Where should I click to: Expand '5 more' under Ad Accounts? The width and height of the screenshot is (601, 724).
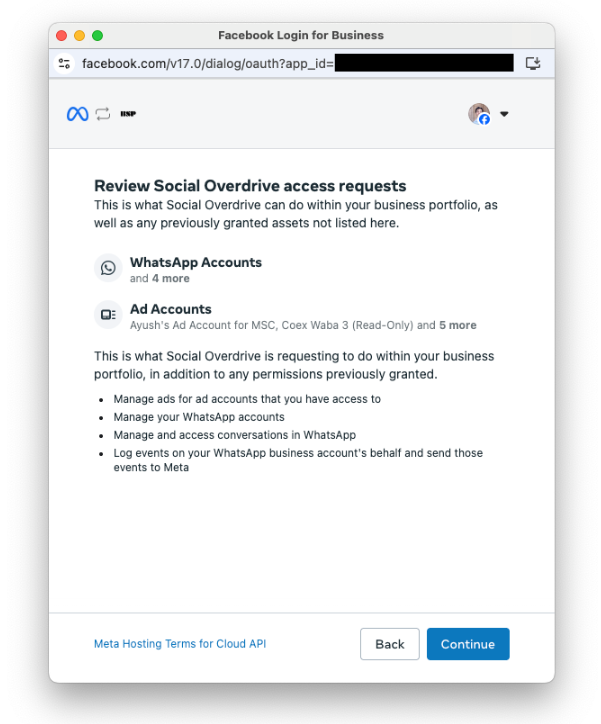coord(457,325)
